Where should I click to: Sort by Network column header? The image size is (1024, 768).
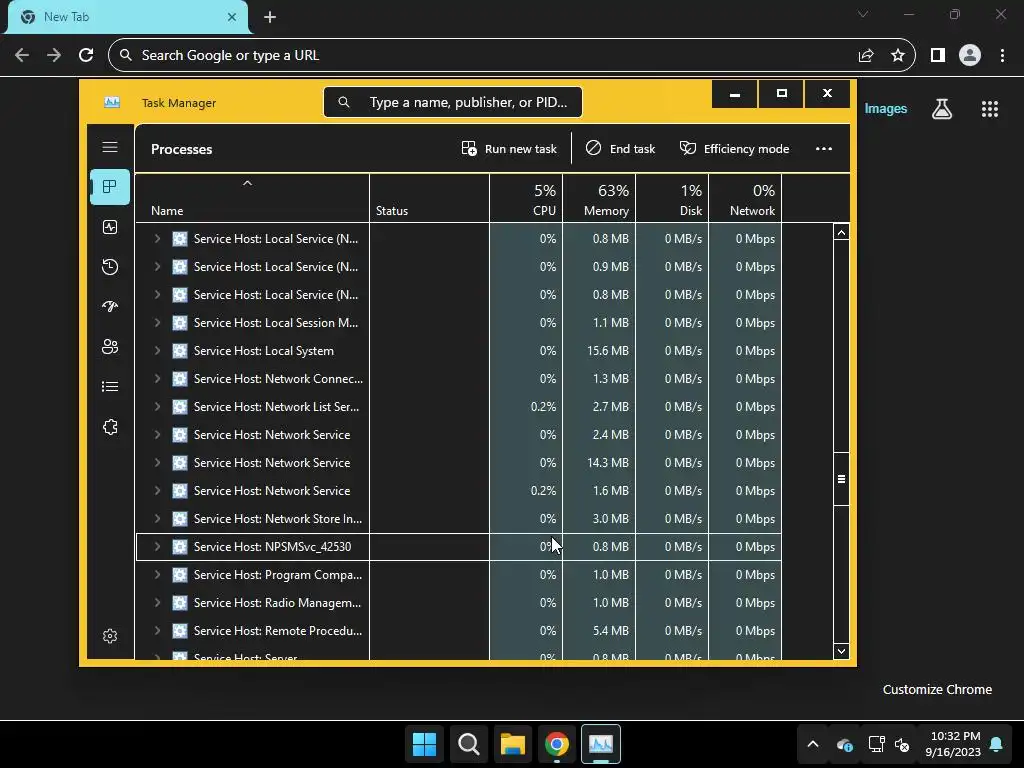click(745, 199)
